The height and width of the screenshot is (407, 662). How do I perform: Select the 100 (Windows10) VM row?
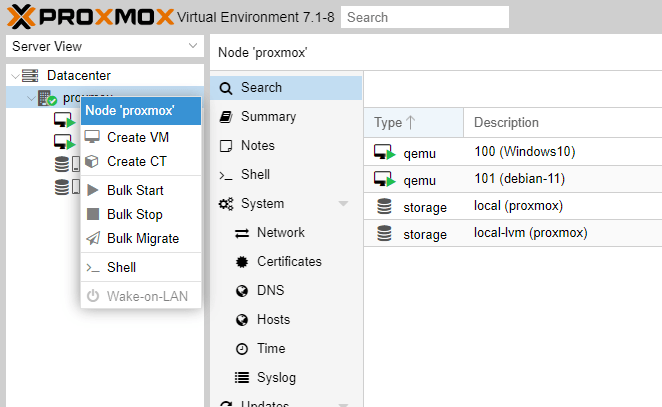click(x=510, y=152)
